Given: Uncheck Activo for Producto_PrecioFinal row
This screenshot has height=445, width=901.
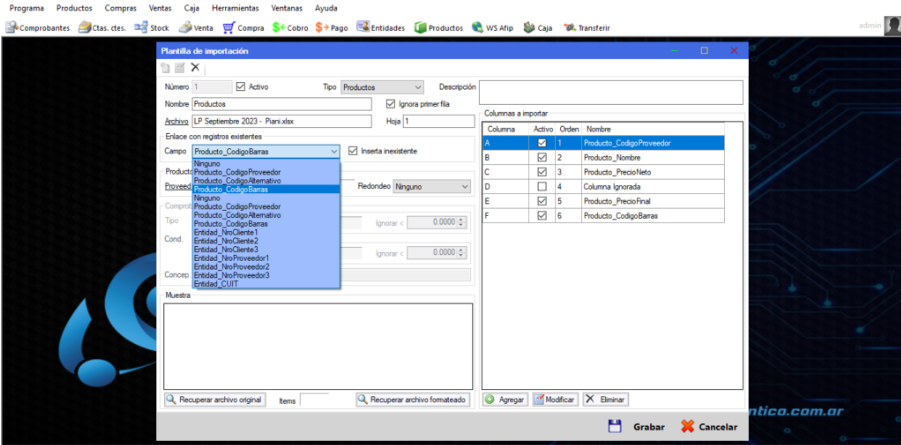Looking at the screenshot, I should [542, 201].
